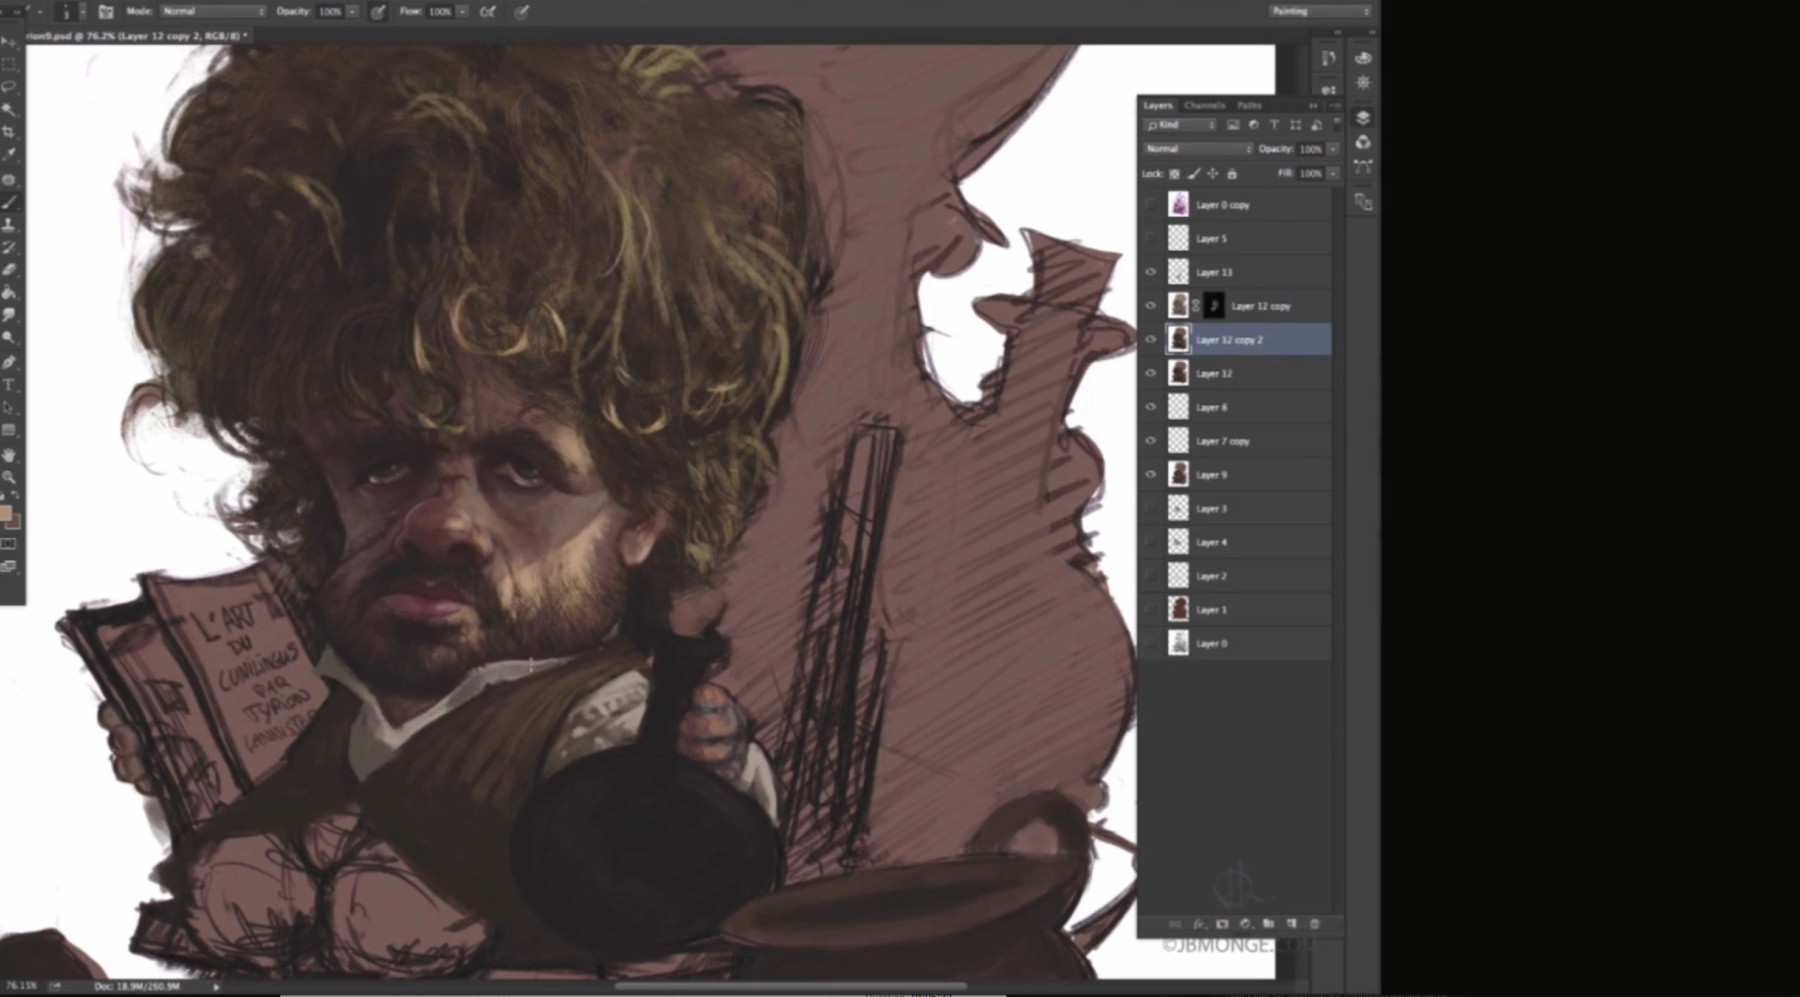
Task: Hide Layer 12 visibility eye
Action: point(1151,373)
